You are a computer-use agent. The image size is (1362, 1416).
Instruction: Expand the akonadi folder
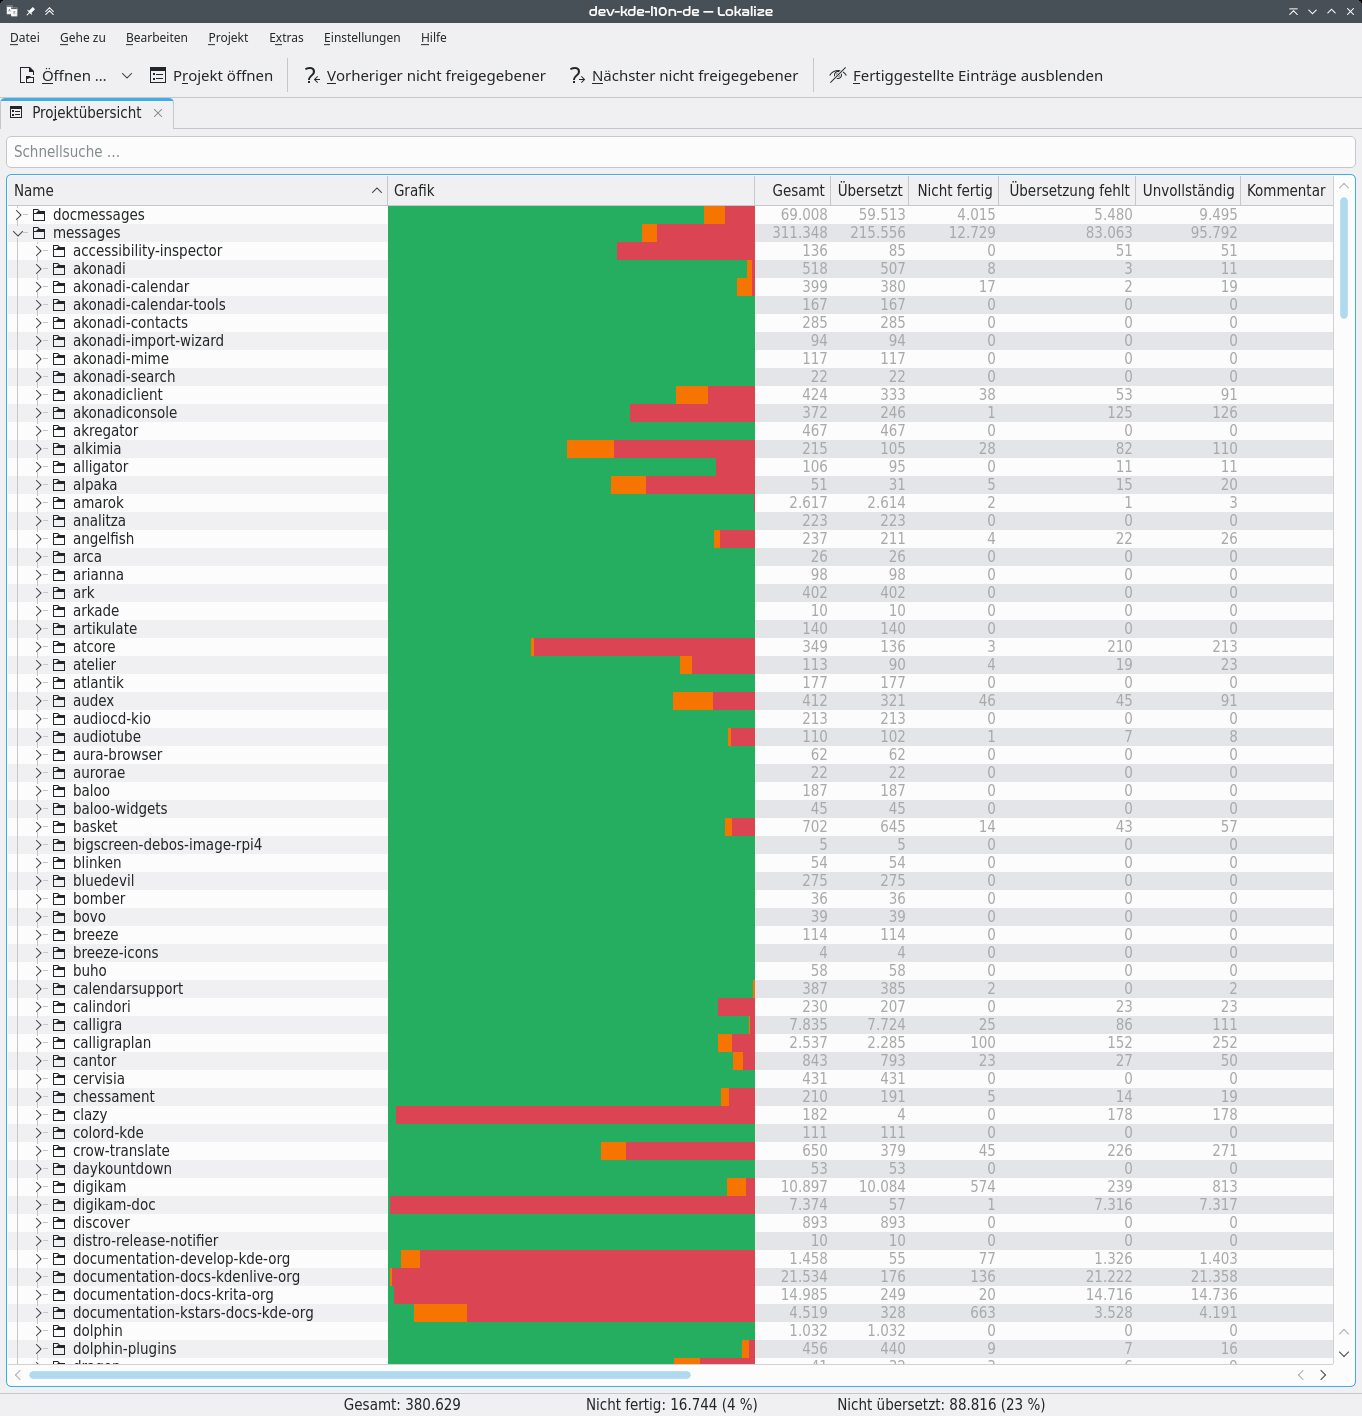[x=39, y=269]
